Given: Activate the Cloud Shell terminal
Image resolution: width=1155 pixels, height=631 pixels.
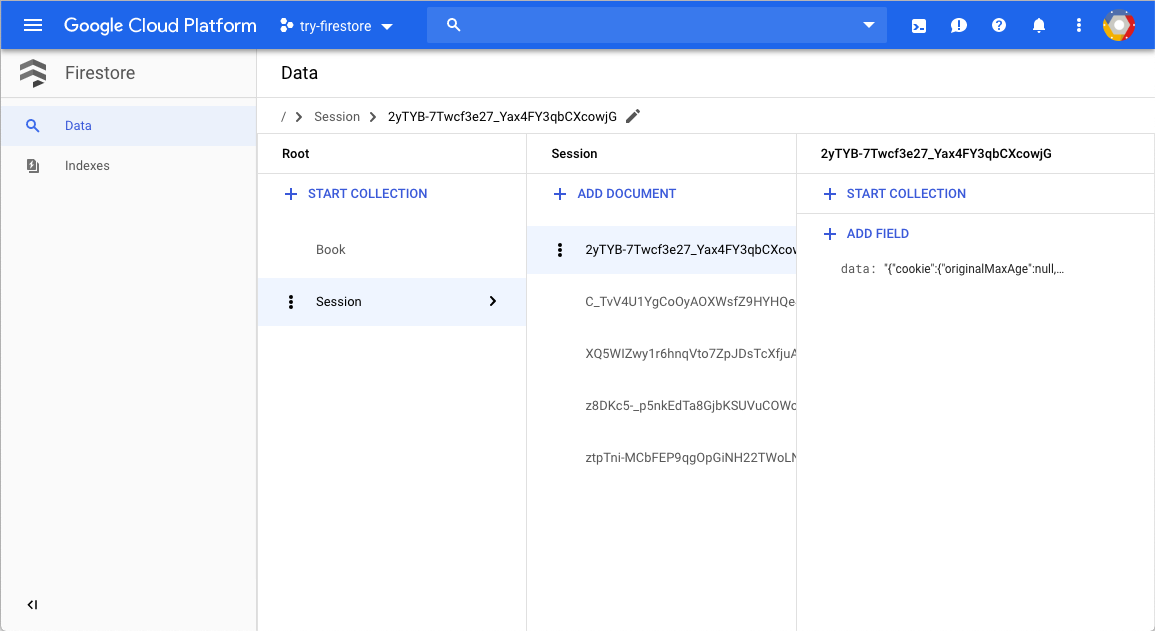Looking at the screenshot, I should 918,25.
